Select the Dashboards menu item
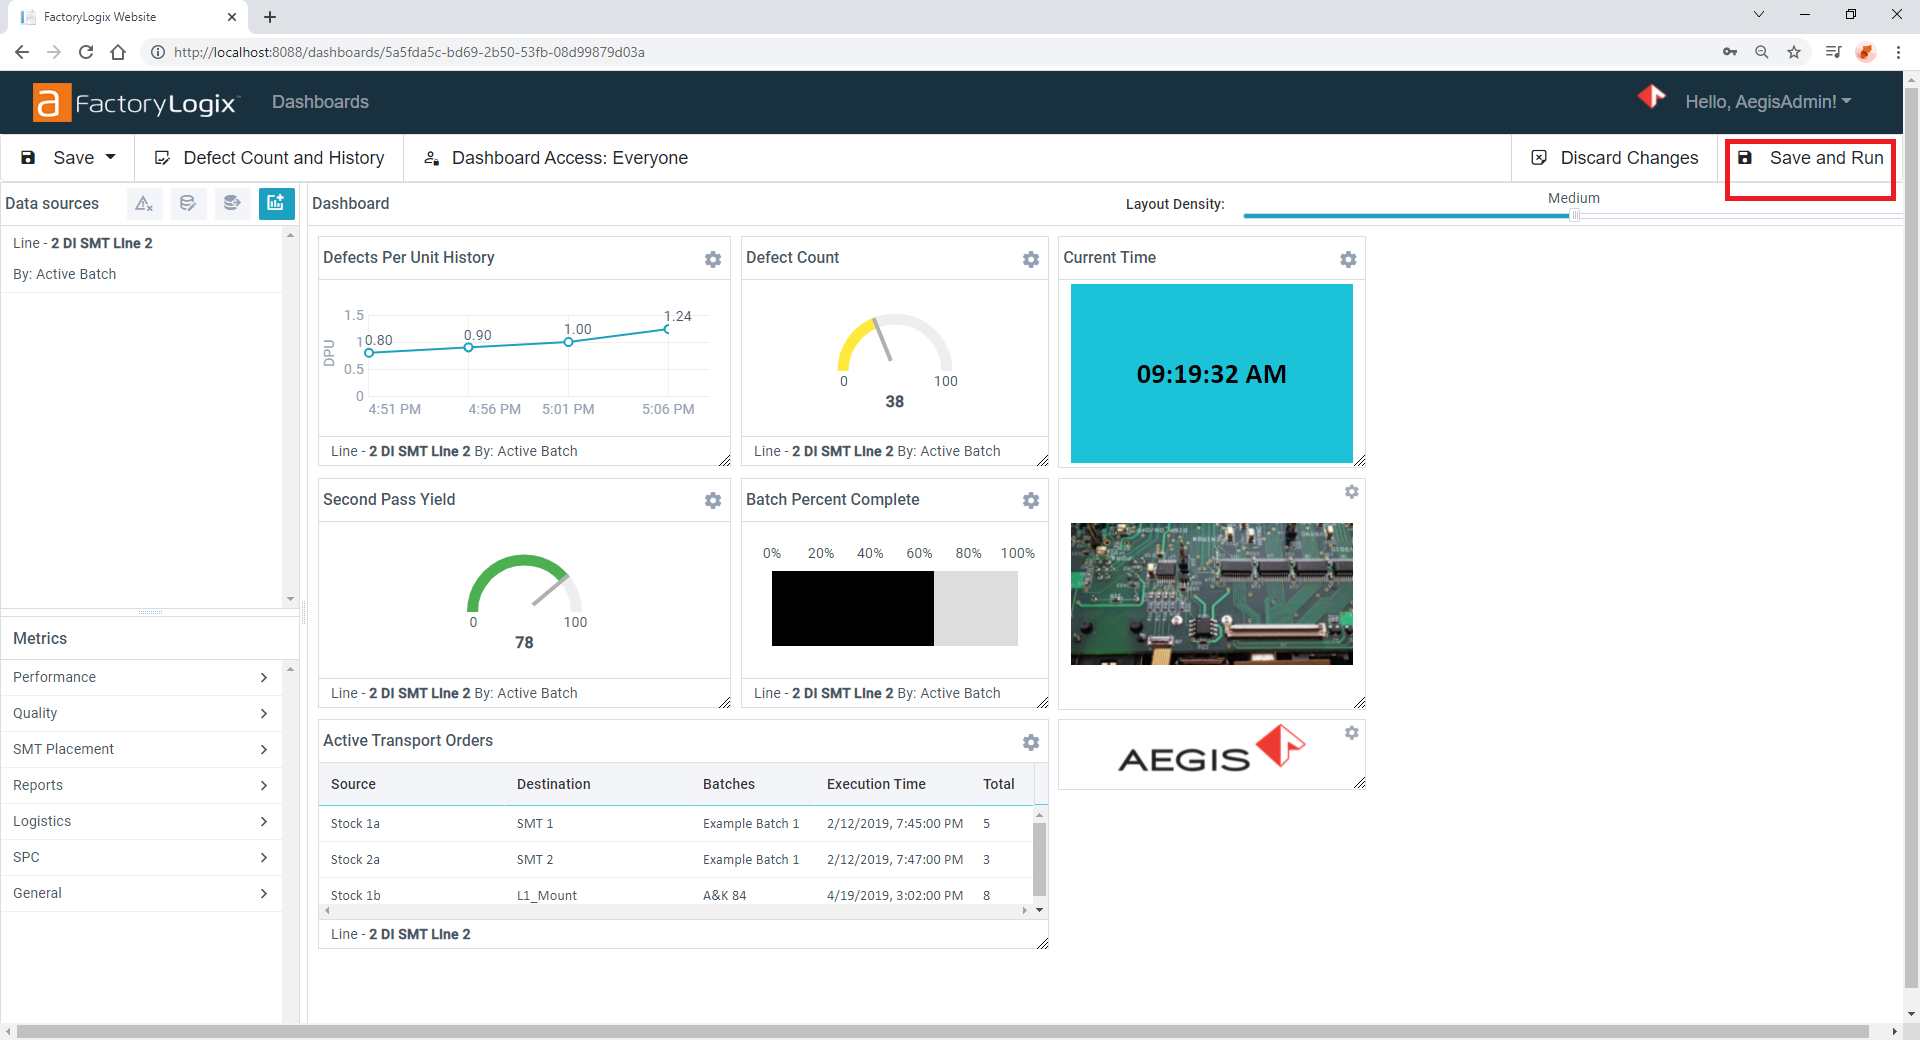The image size is (1920, 1040). pos(319,101)
